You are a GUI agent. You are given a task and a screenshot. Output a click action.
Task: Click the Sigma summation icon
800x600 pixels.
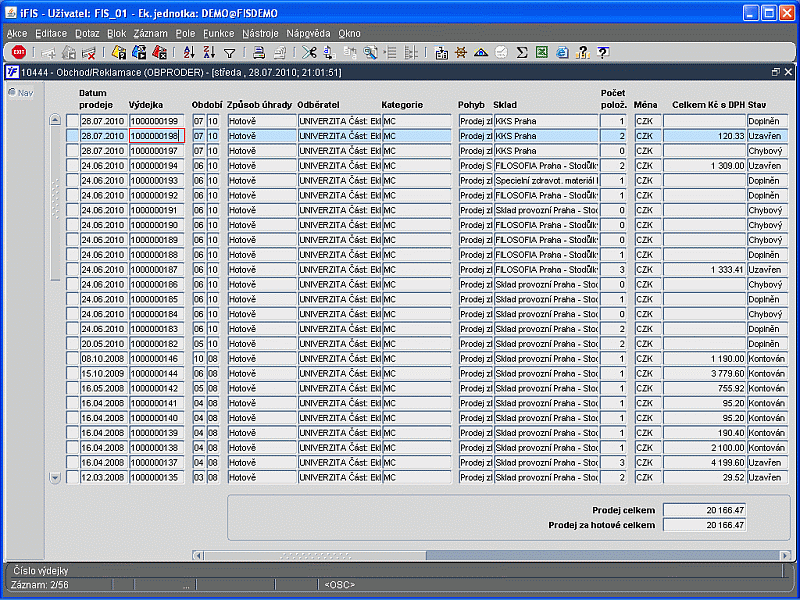tap(521, 53)
